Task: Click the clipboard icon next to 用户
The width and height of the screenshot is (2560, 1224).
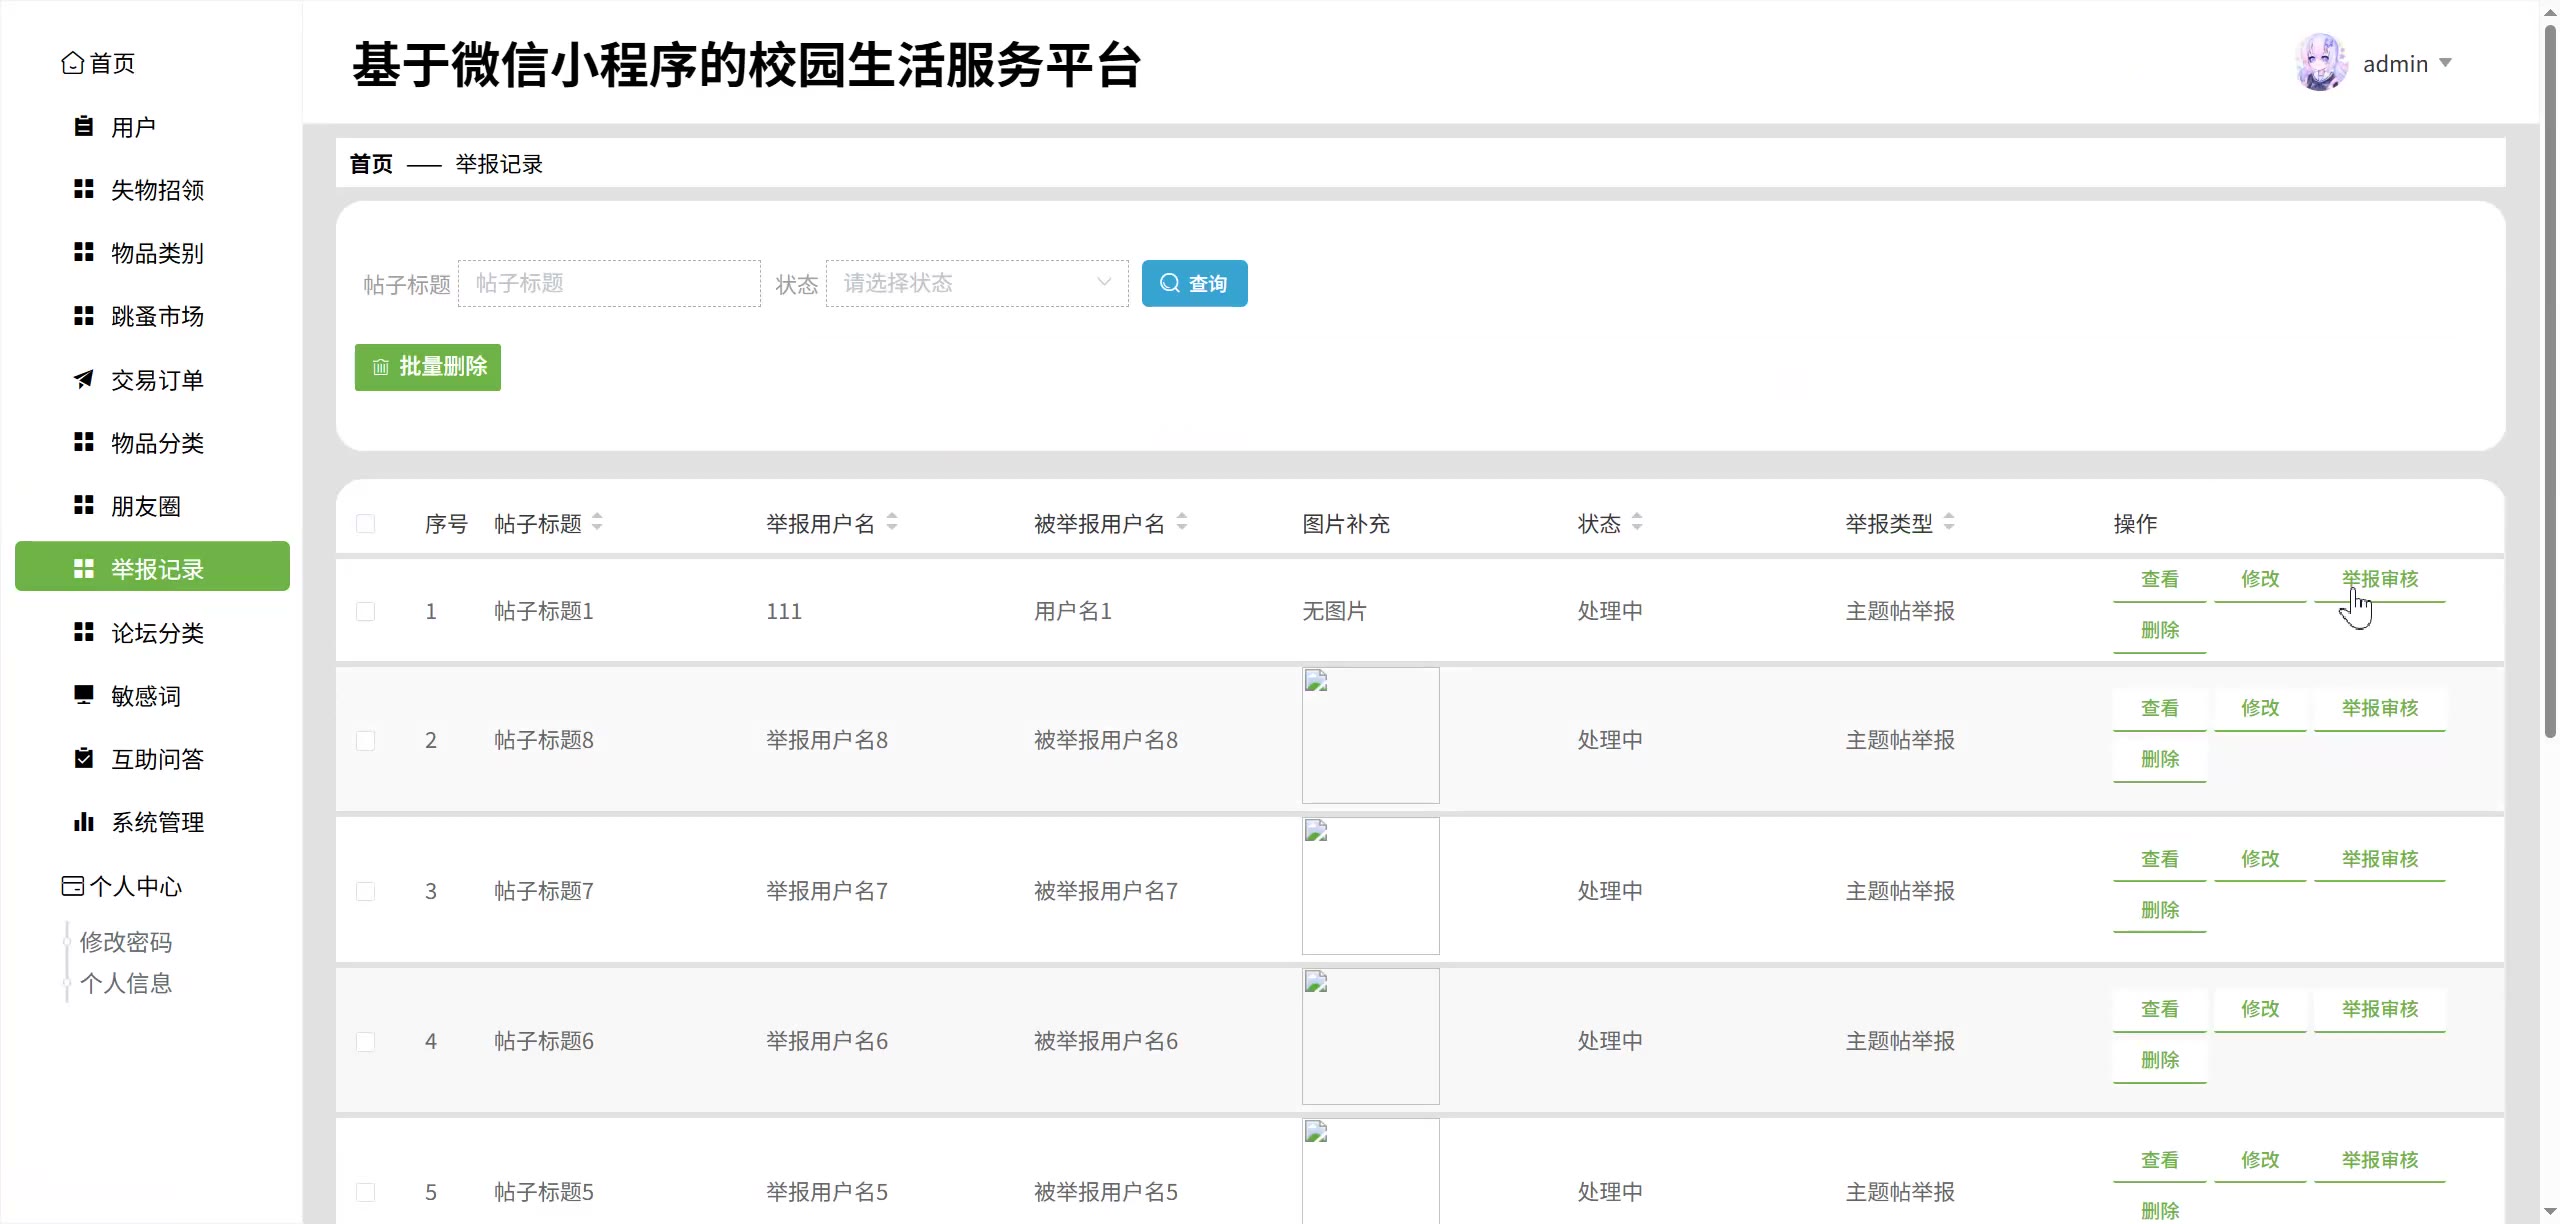Action: point(84,127)
